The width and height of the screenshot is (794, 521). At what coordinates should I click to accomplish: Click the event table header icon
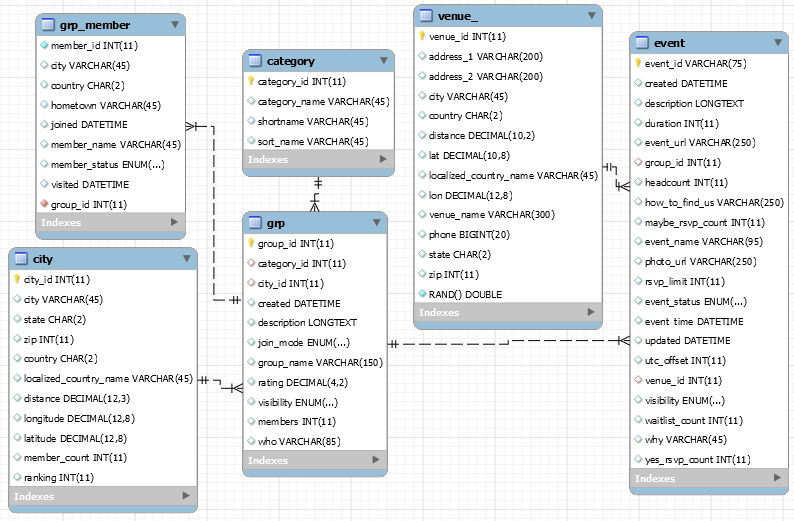(x=642, y=43)
